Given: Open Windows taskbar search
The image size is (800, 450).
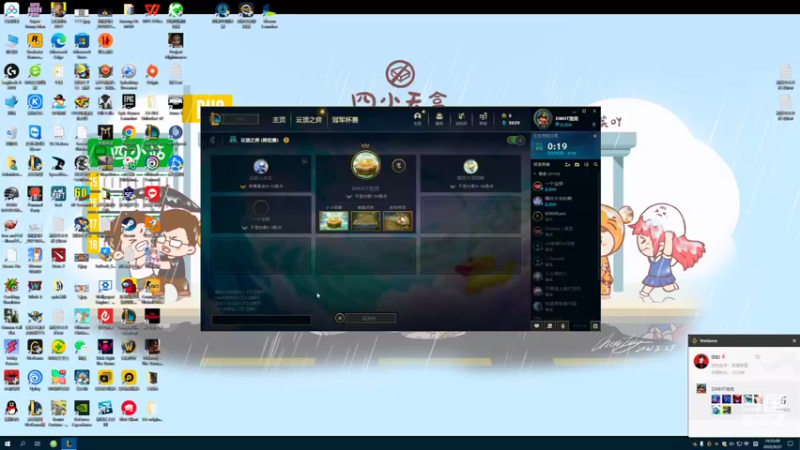Looking at the screenshot, I should 22,444.
